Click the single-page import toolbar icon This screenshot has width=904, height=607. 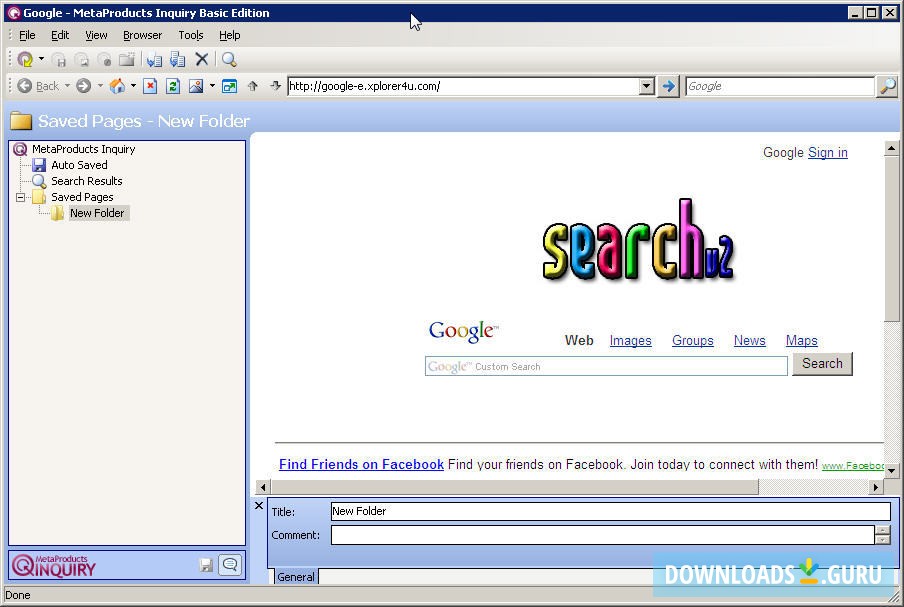point(154,59)
